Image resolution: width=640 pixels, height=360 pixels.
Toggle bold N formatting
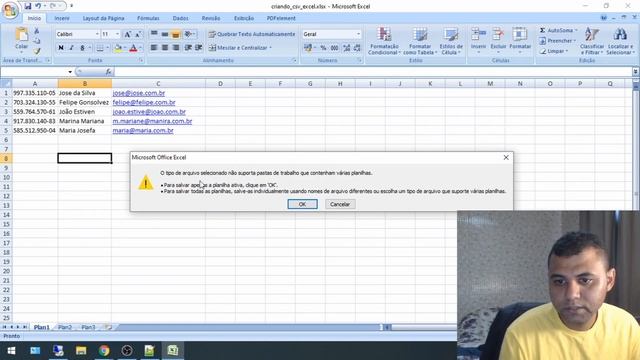[61, 48]
